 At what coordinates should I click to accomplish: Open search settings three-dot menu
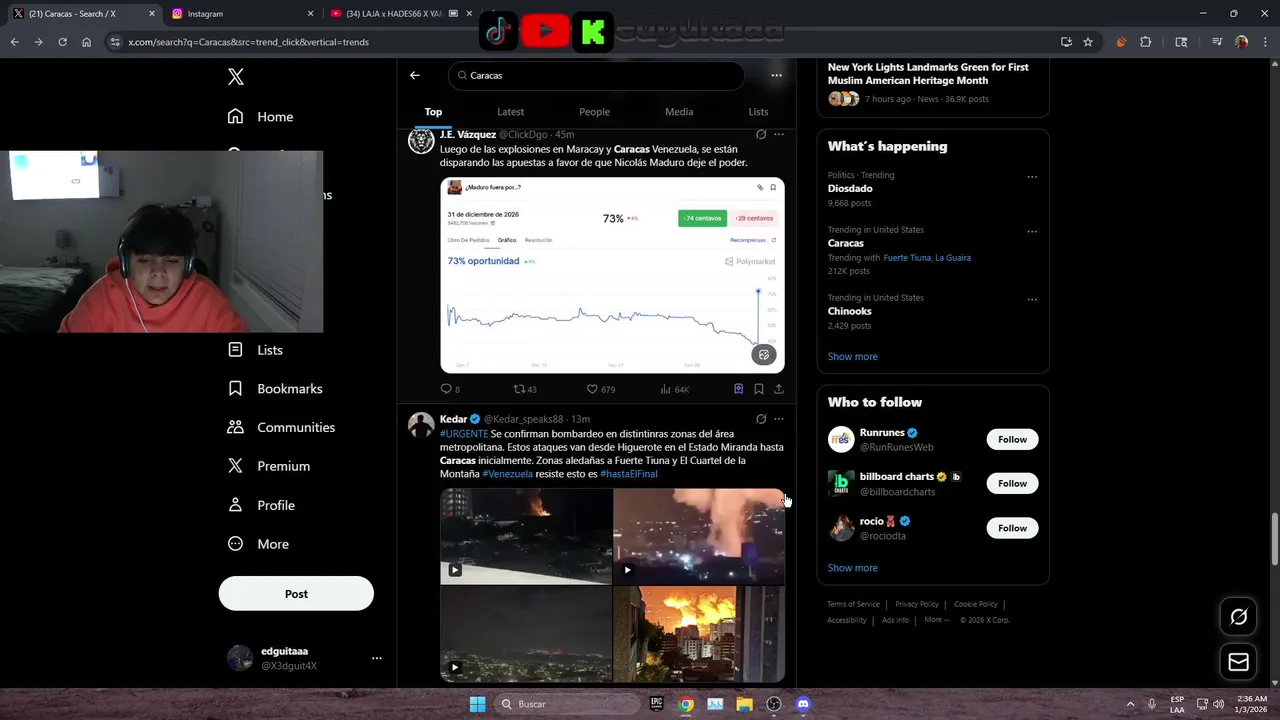pos(776,75)
